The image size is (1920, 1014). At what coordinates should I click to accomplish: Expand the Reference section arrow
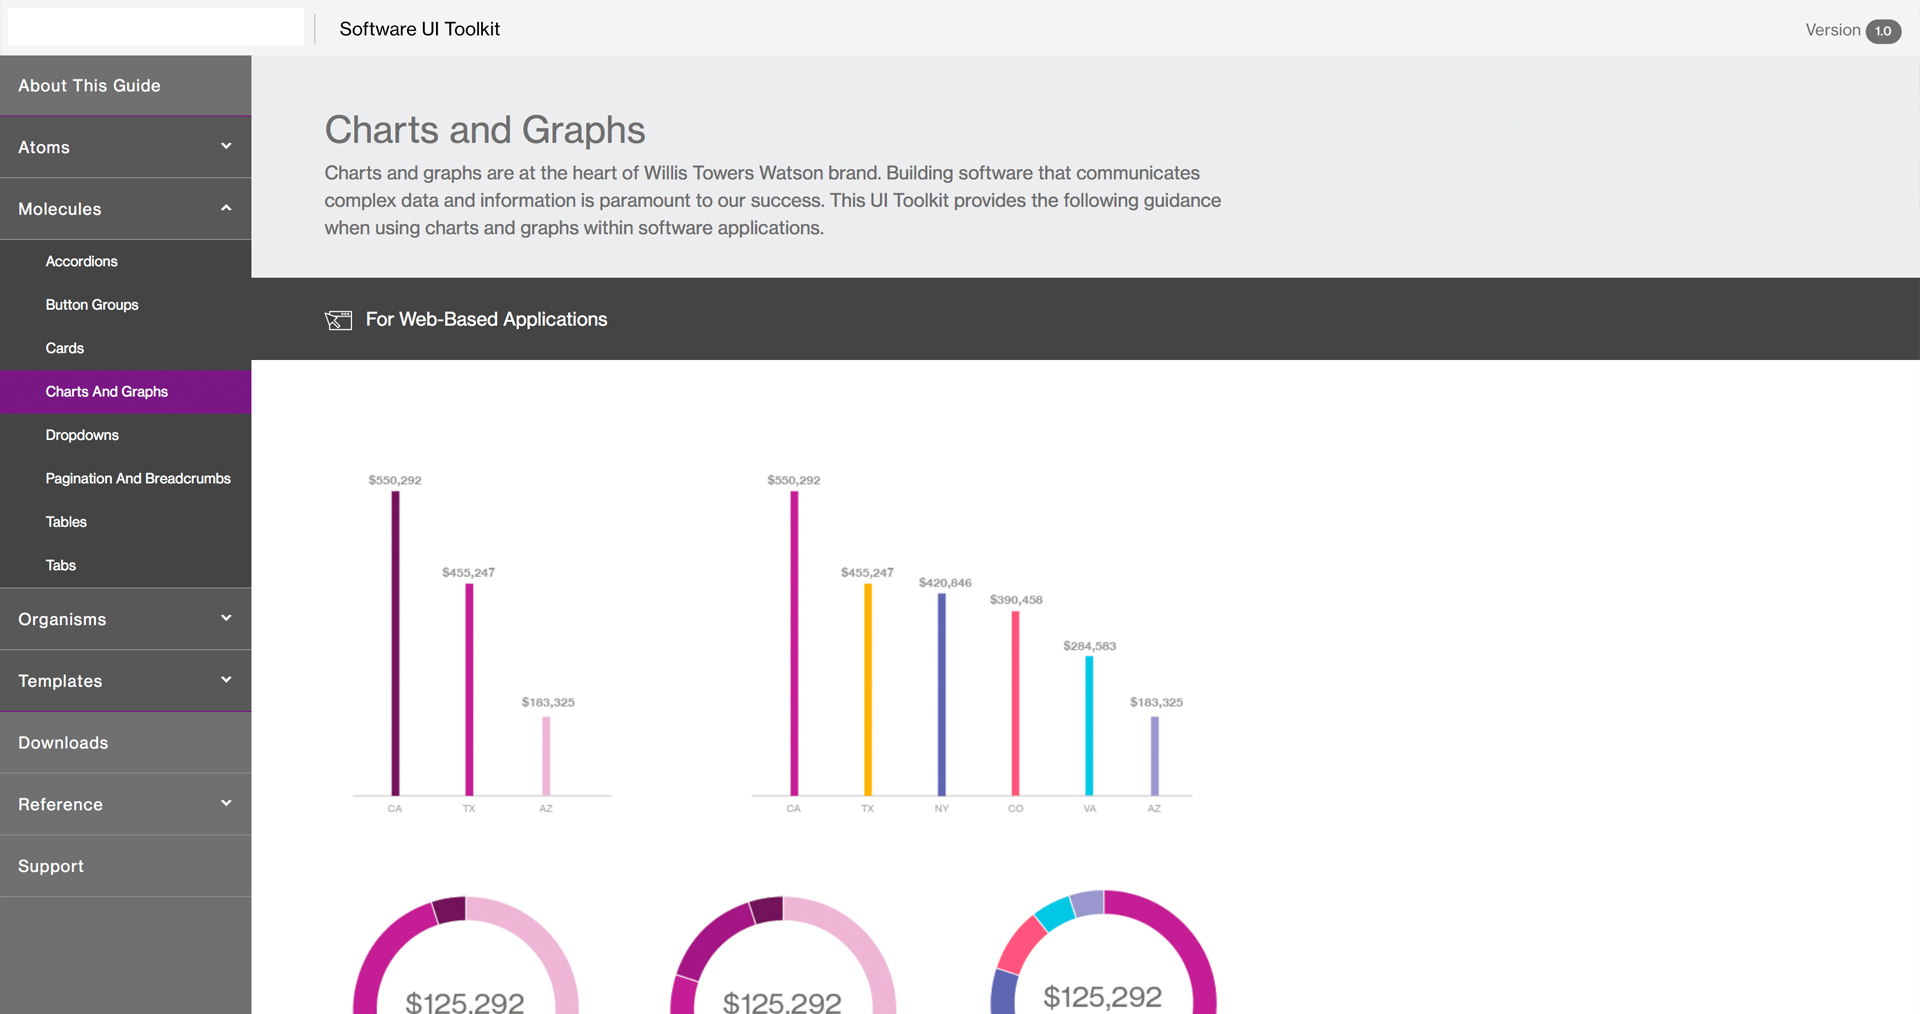pyautogui.click(x=226, y=803)
